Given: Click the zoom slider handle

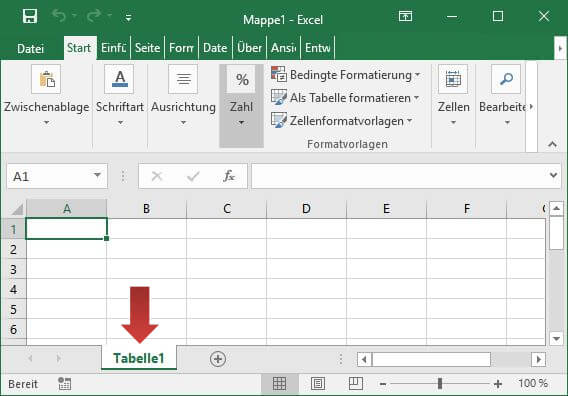Looking at the screenshot, I should coord(440,383).
